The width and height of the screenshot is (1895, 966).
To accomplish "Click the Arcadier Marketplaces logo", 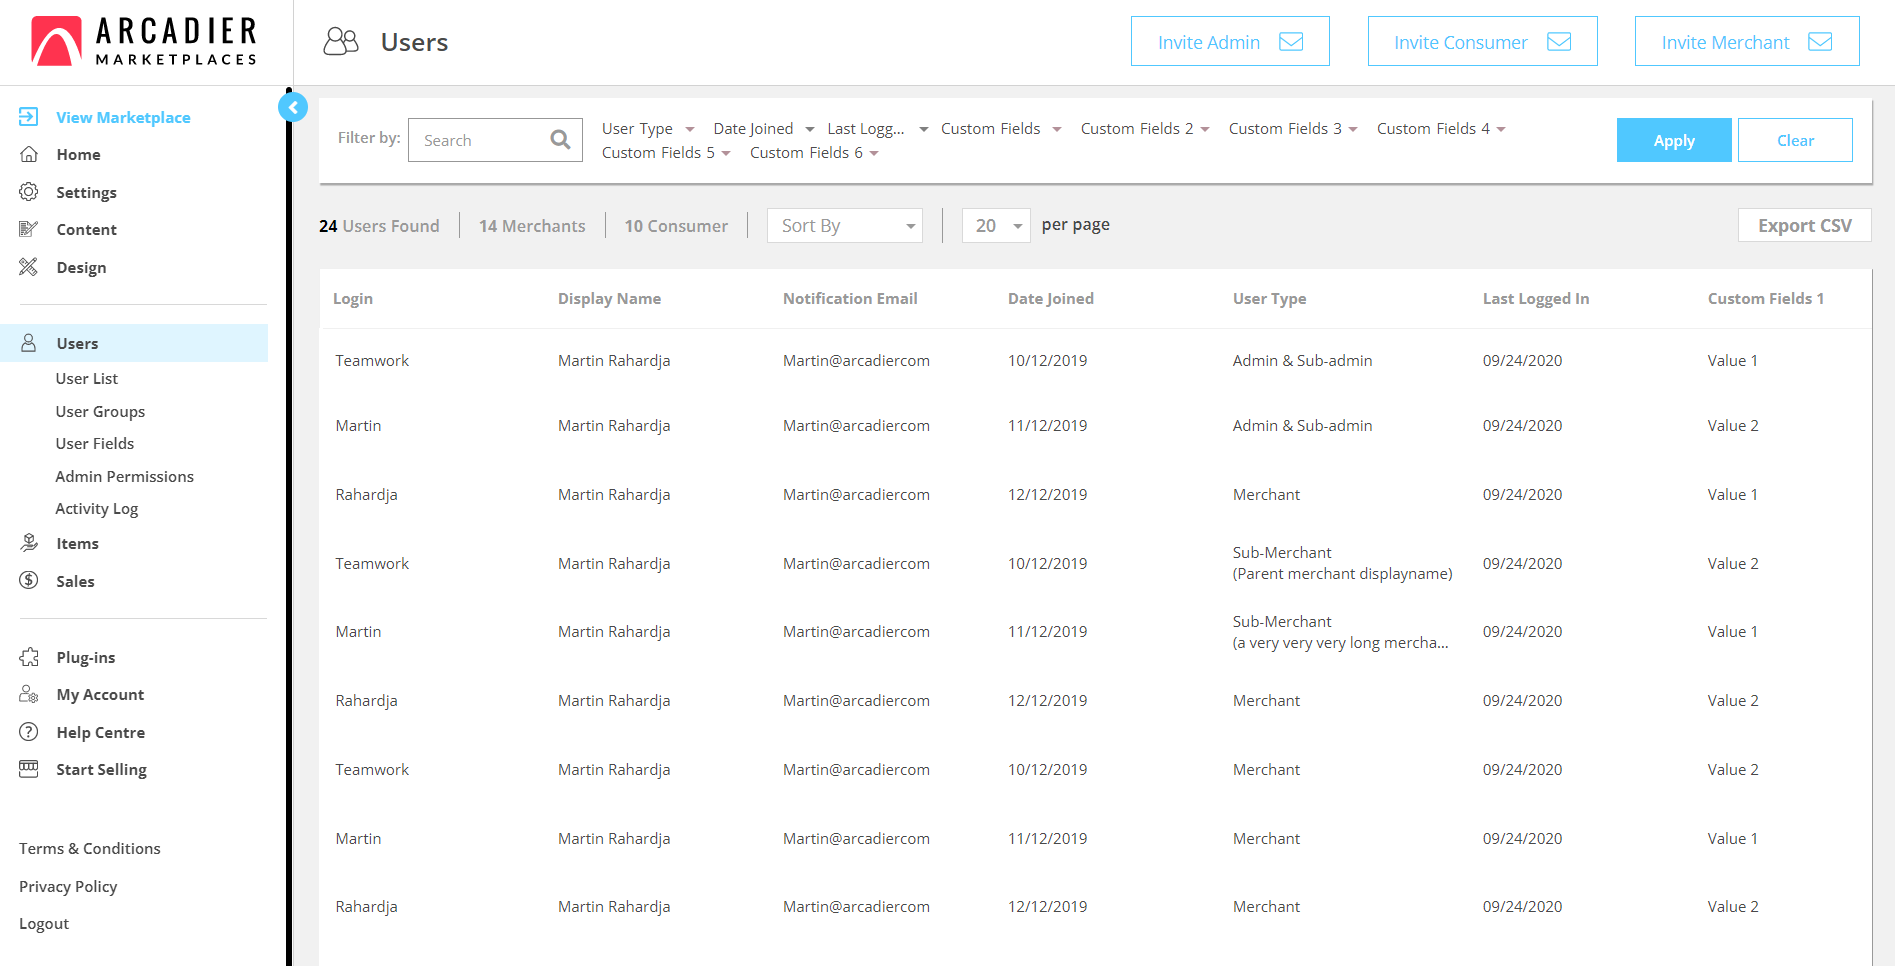I will pyautogui.click(x=144, y=42).
